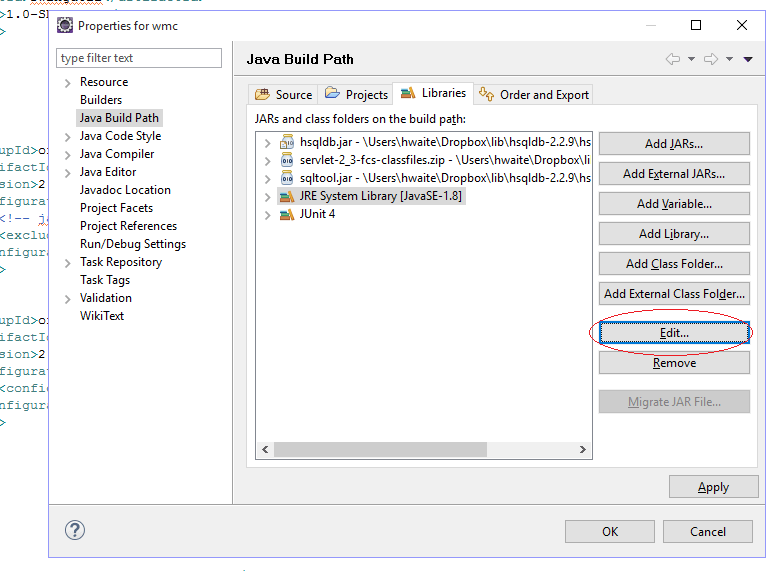The image size is (771, 571).
Task: Select WikiText in the tree
Action: [x=102, y=316]
